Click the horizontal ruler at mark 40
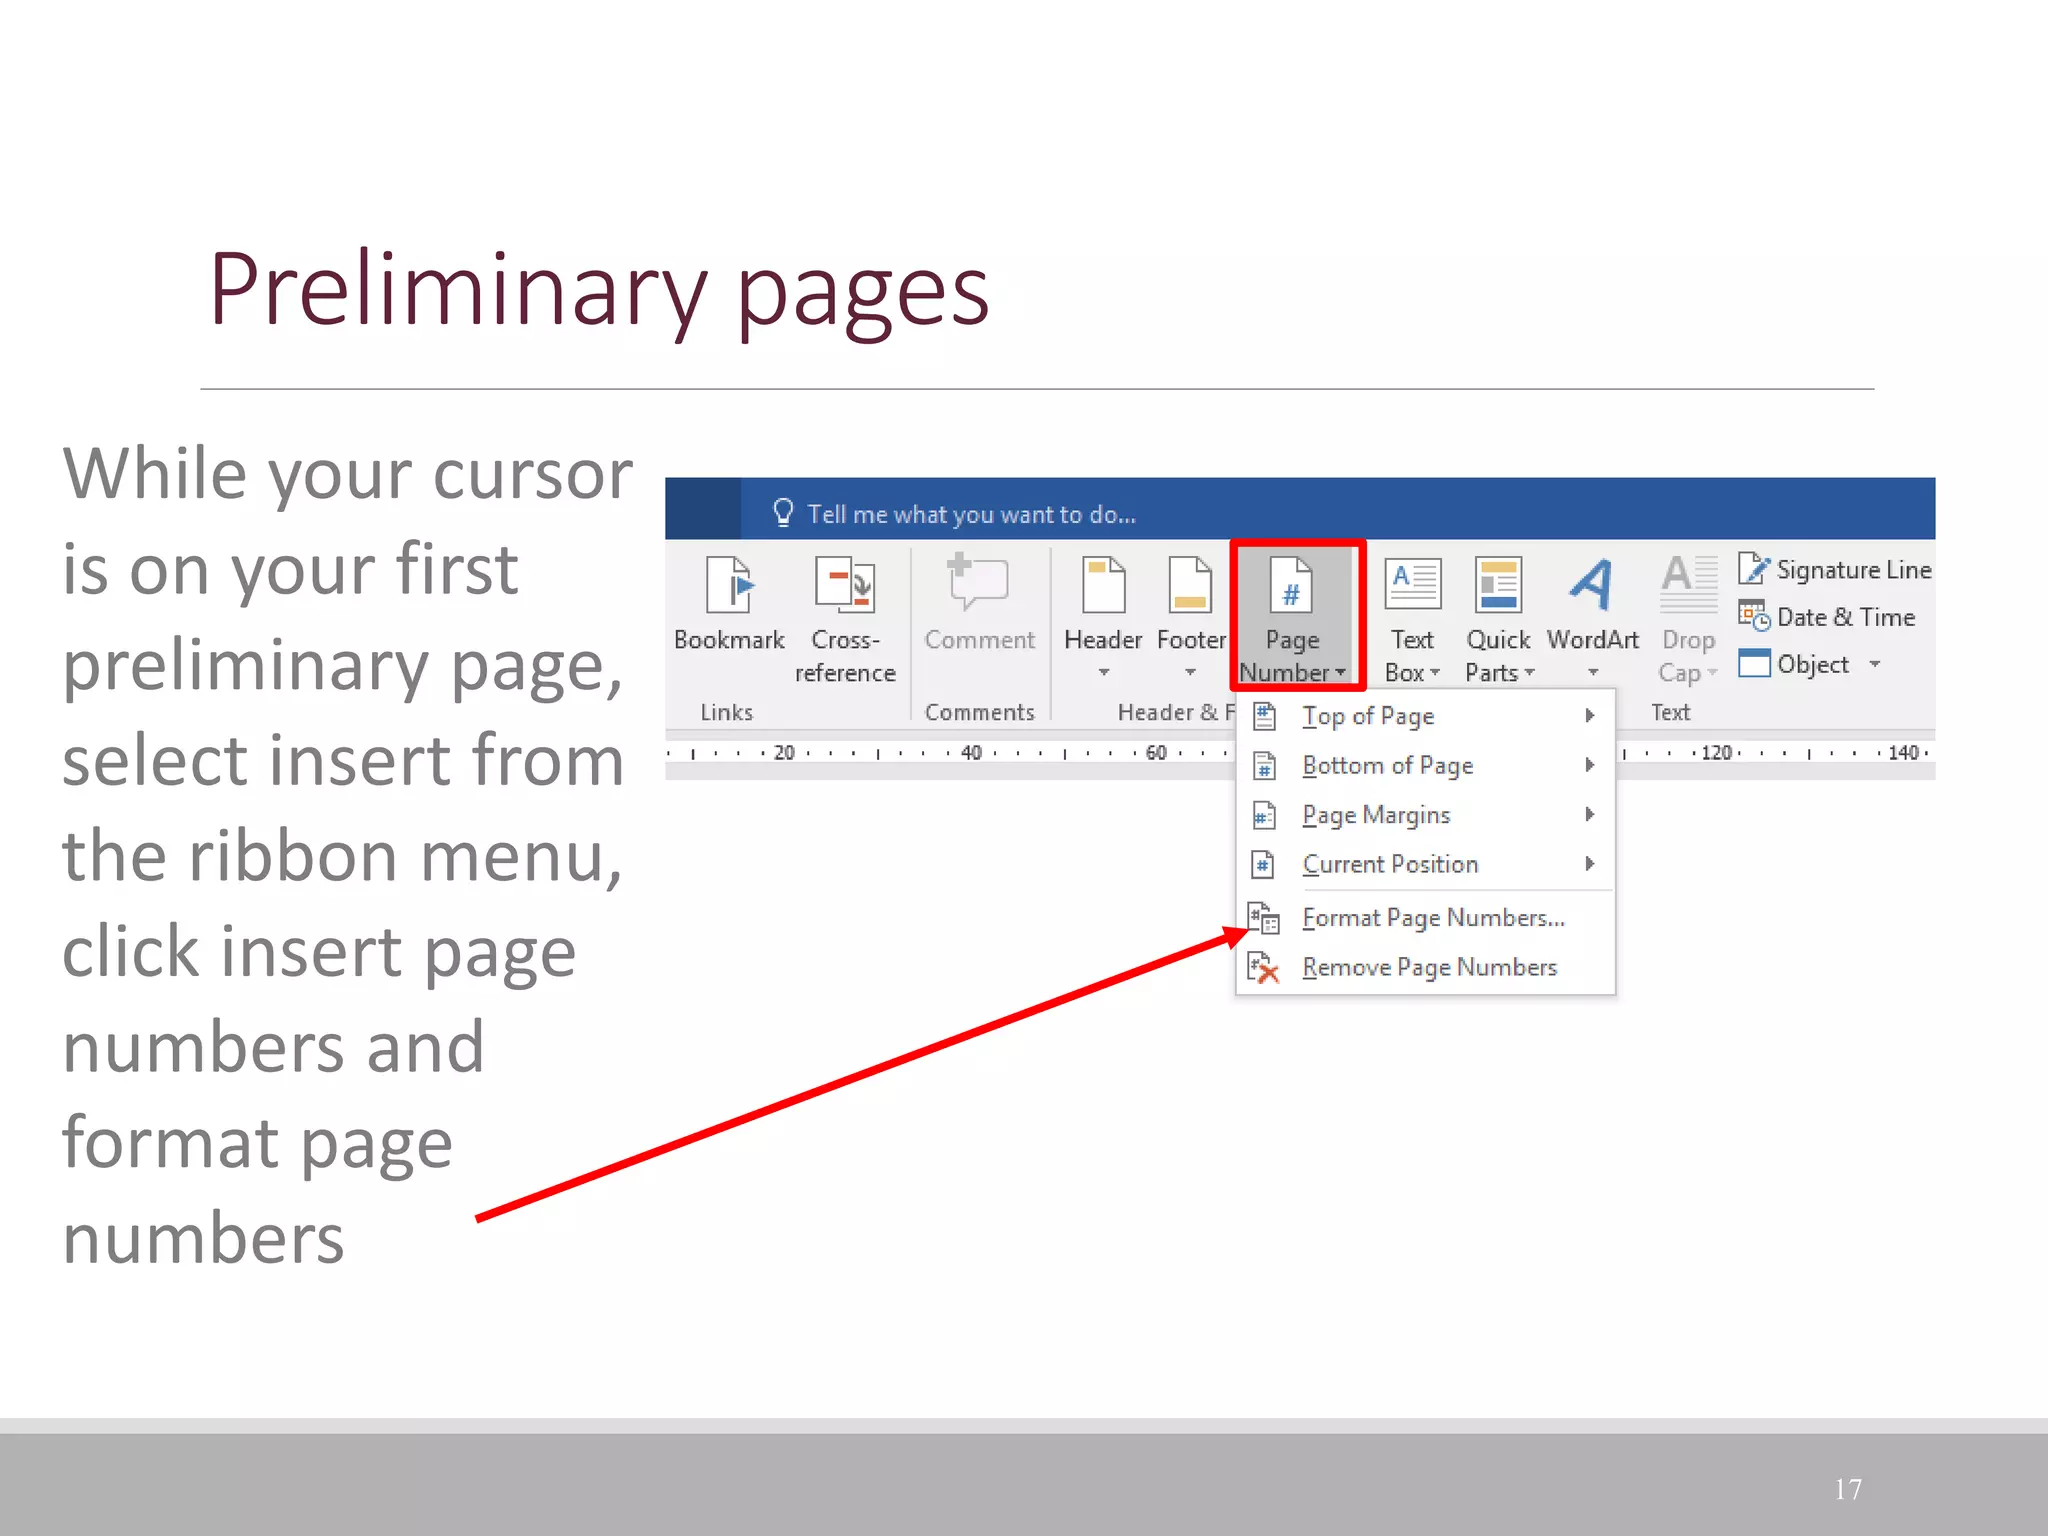 pyautogui.click(x=971, y=752)
